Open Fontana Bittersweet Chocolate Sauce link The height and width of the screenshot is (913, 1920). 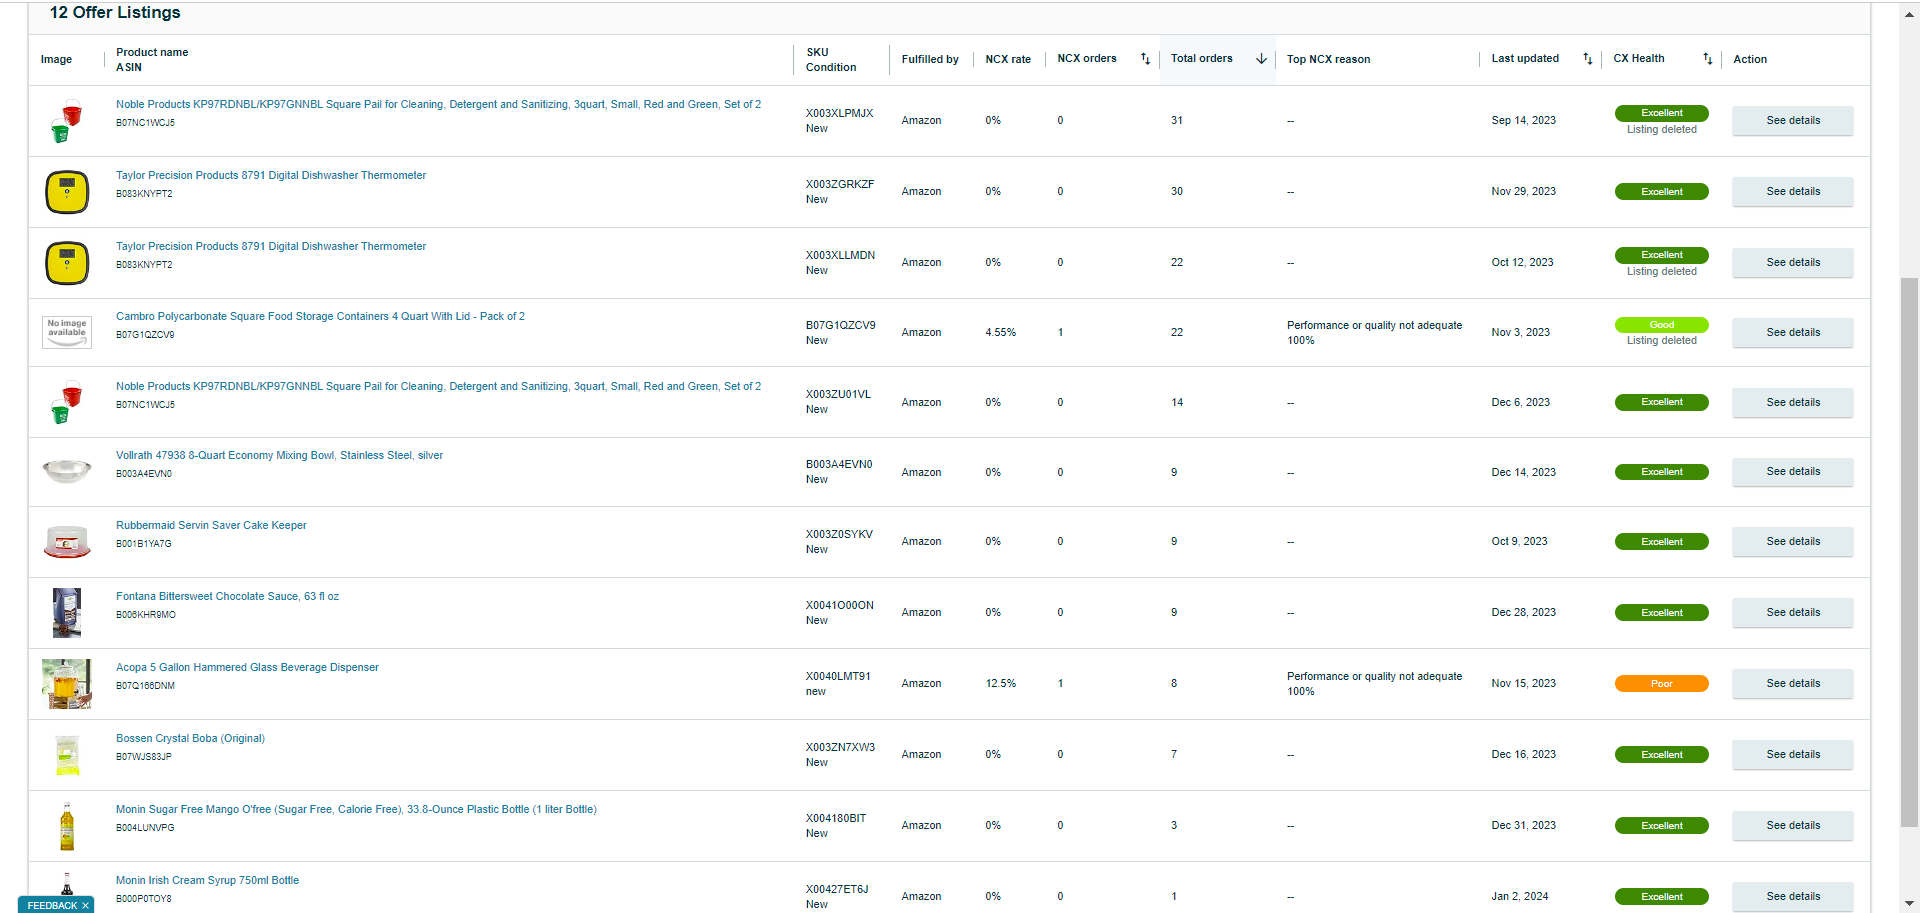tap(227, 596)
